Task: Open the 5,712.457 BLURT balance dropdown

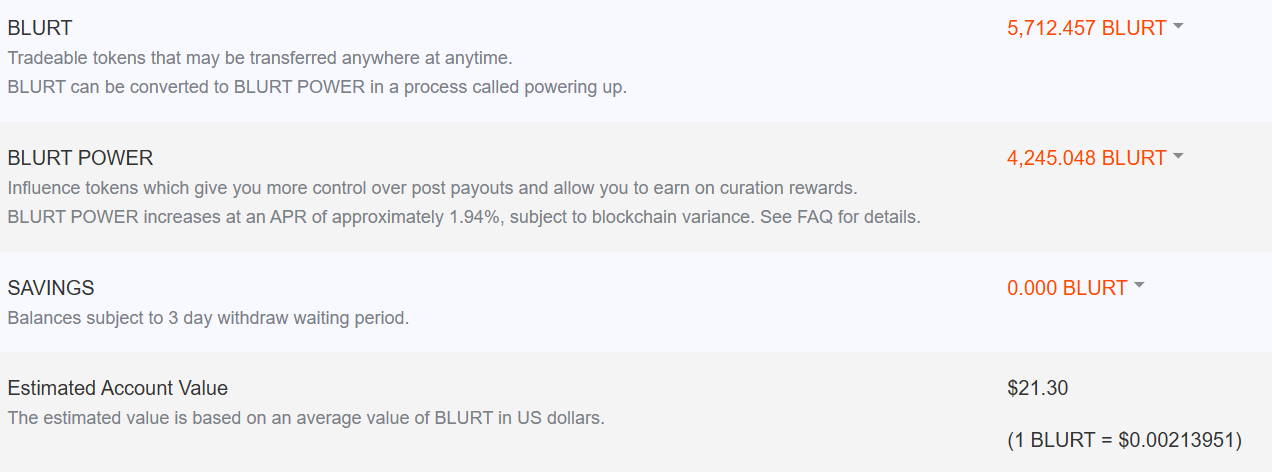Action: tap(1086, 28)
